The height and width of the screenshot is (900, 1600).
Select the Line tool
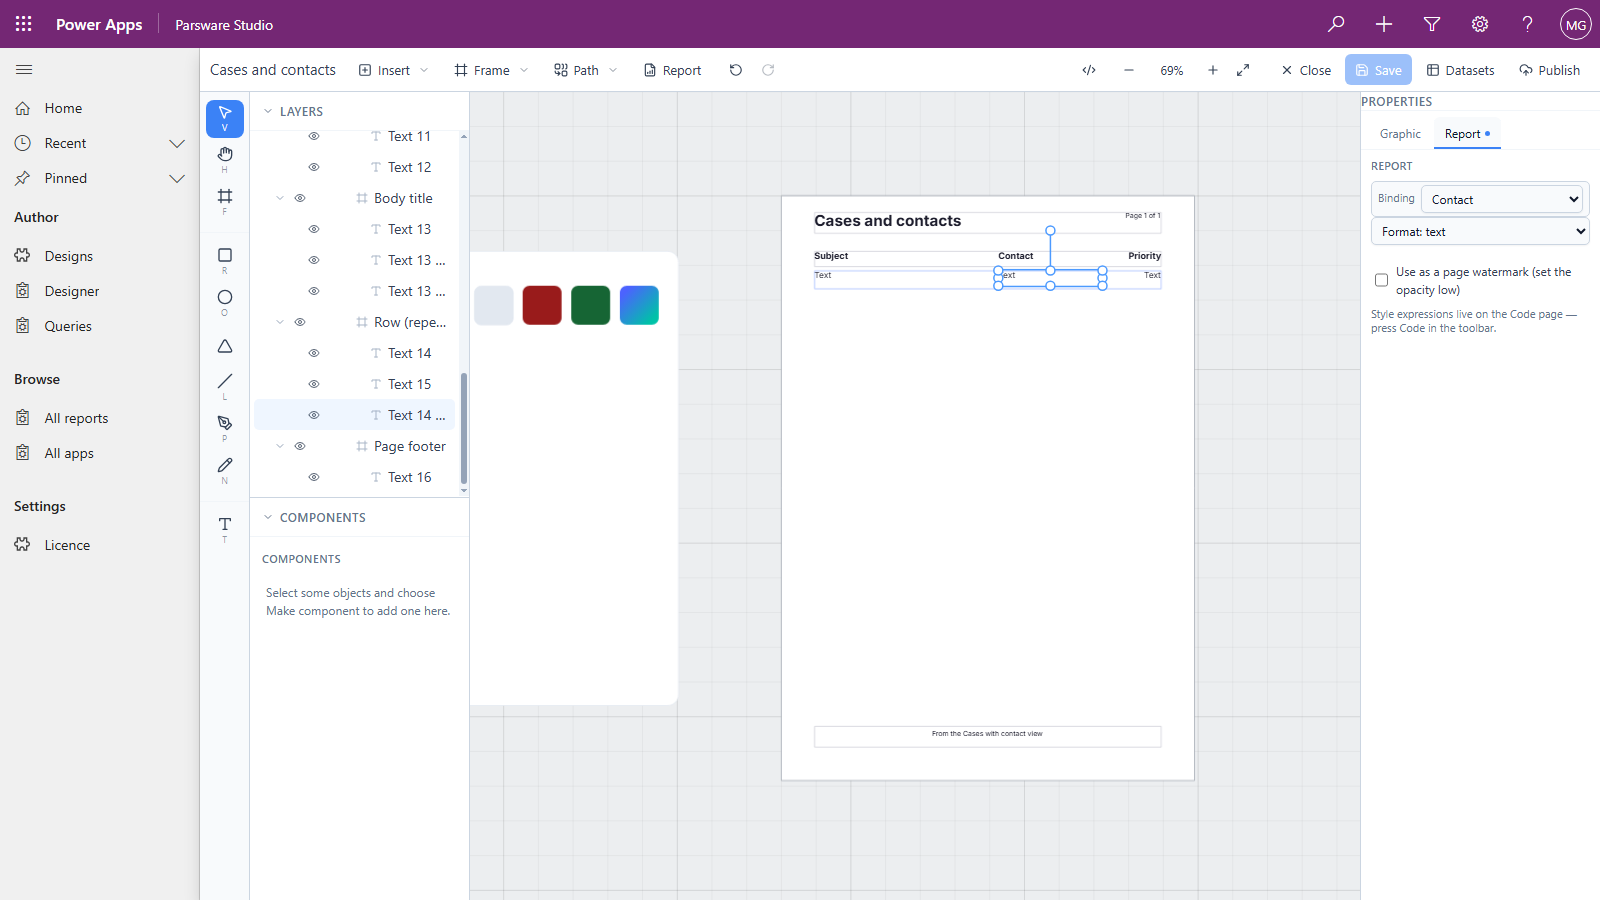(x=225, y=385)
